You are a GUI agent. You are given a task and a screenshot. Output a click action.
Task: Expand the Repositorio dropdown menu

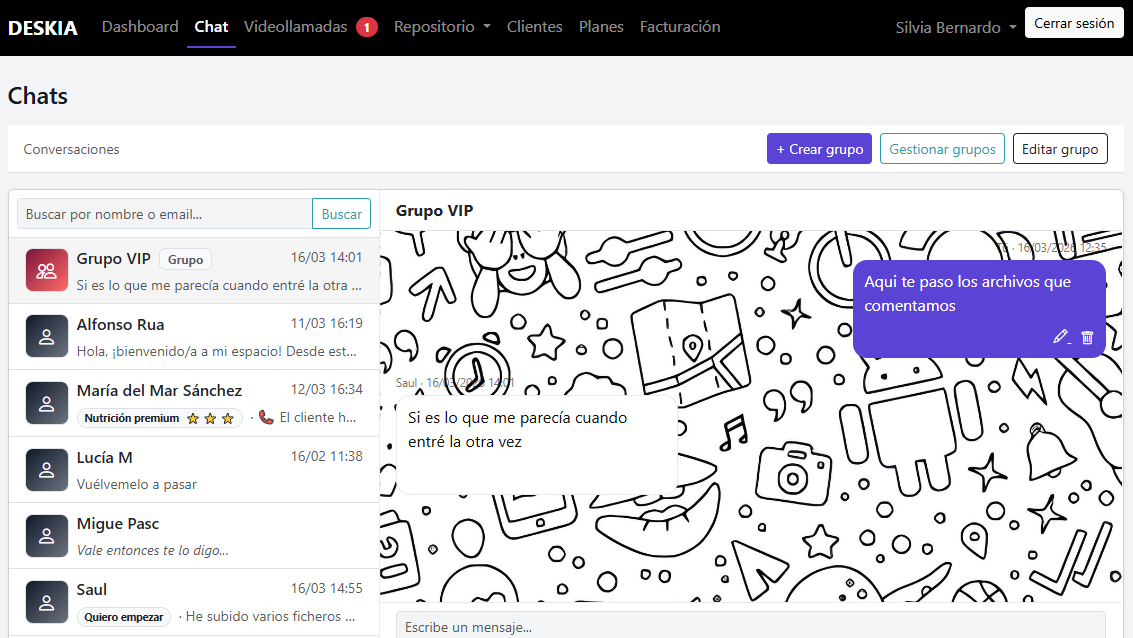[x=442, y=27]
